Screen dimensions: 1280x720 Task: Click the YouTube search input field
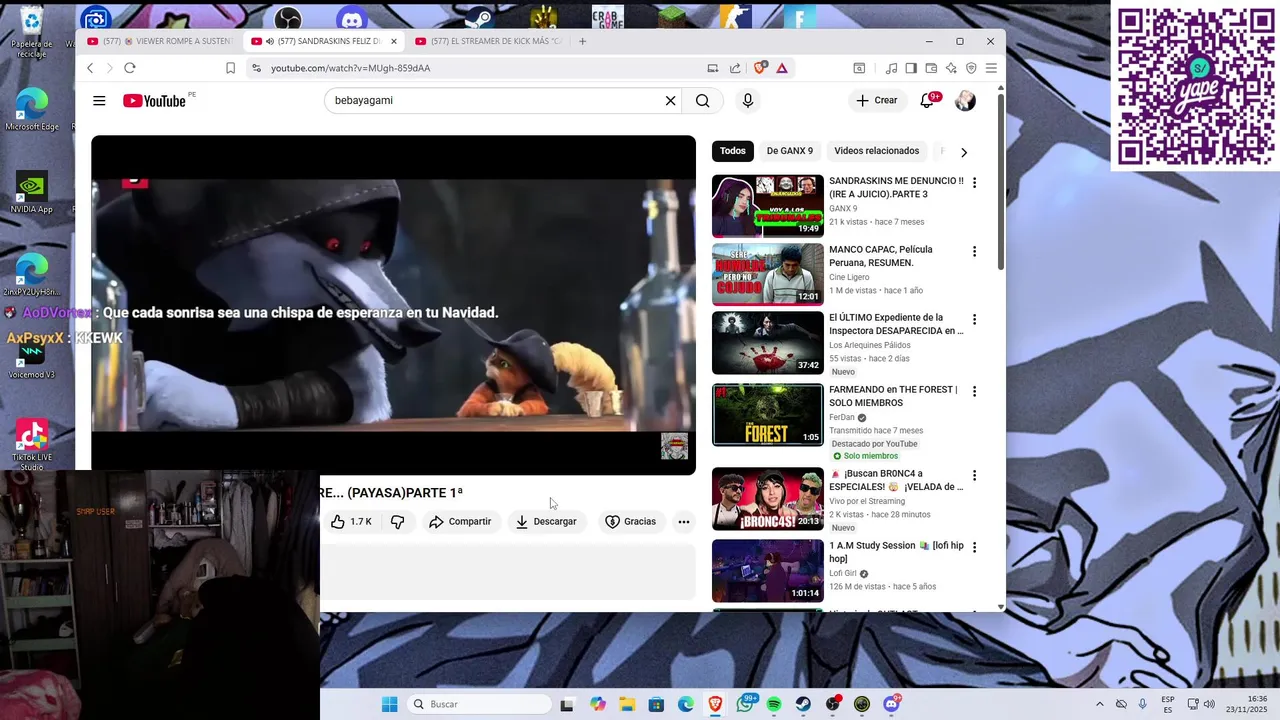point(495,100)
